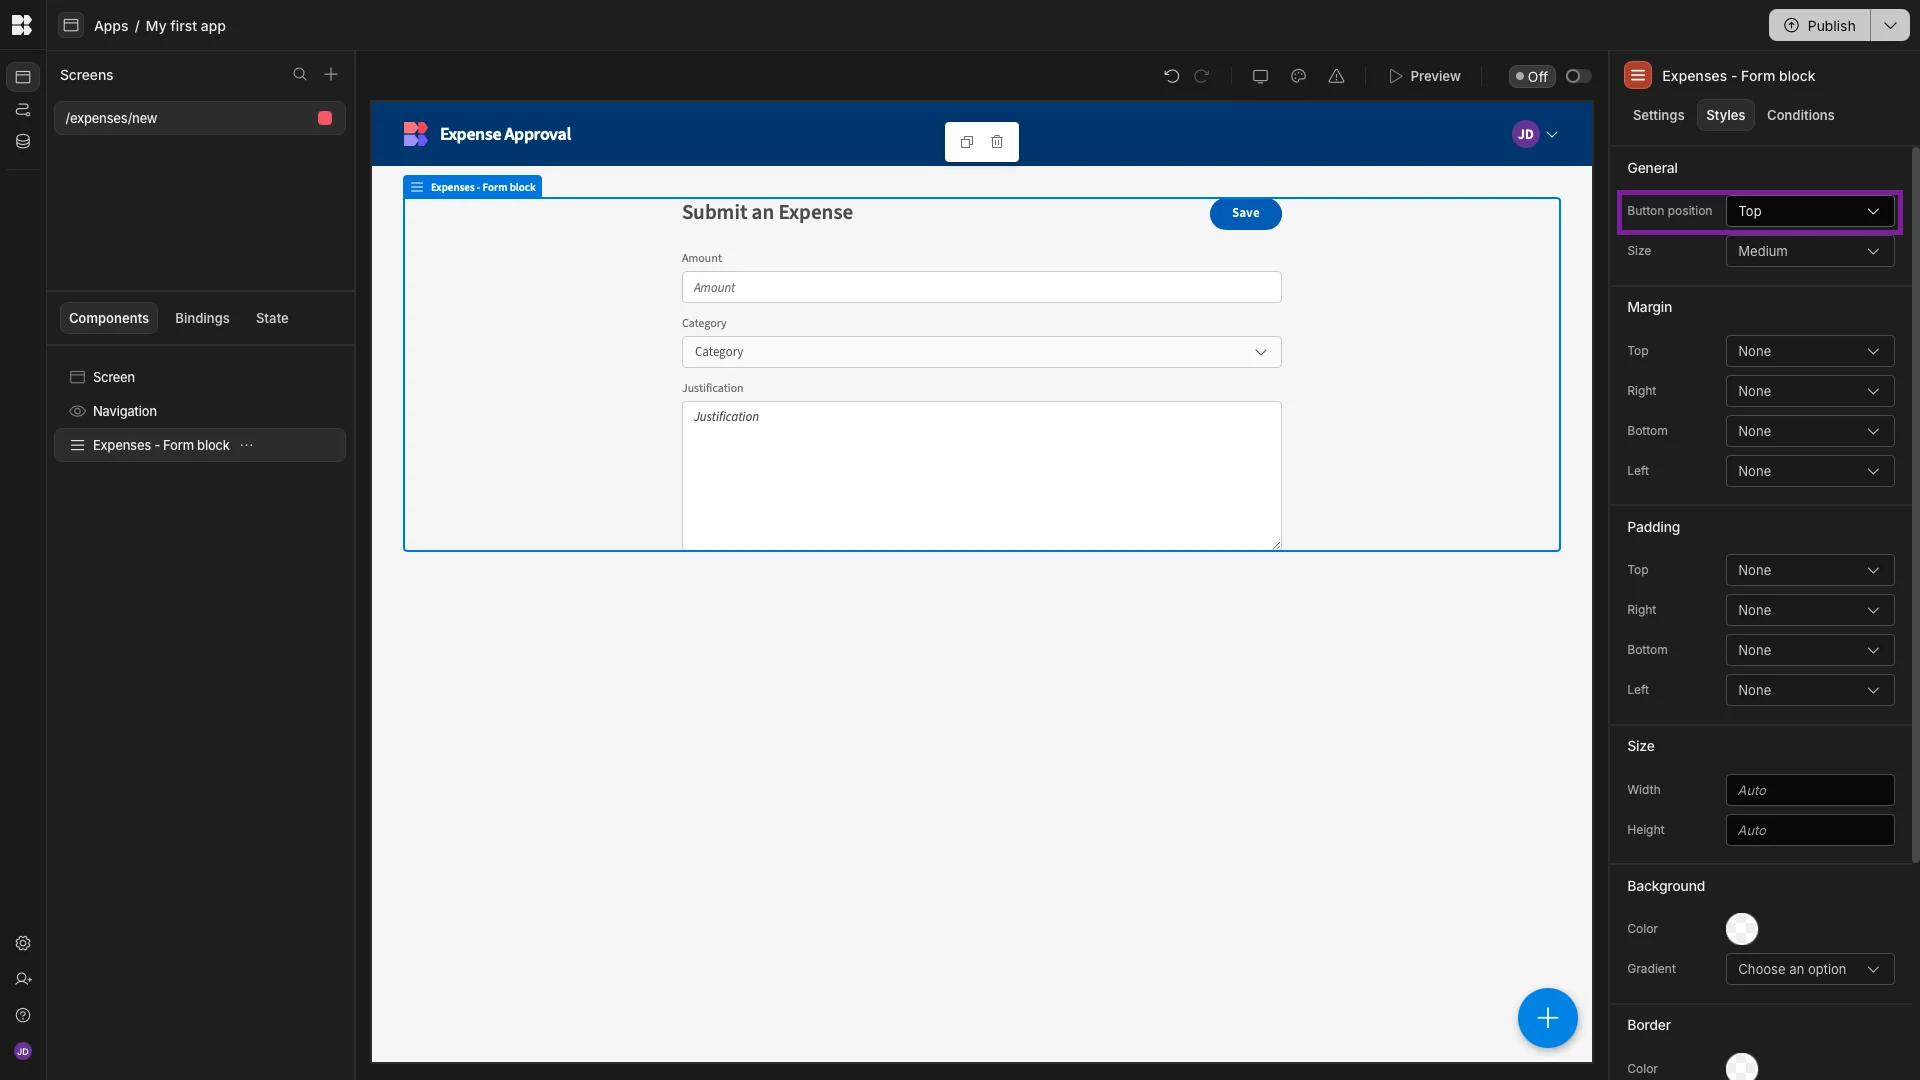Click the trash icon above form

click(997, 142)
